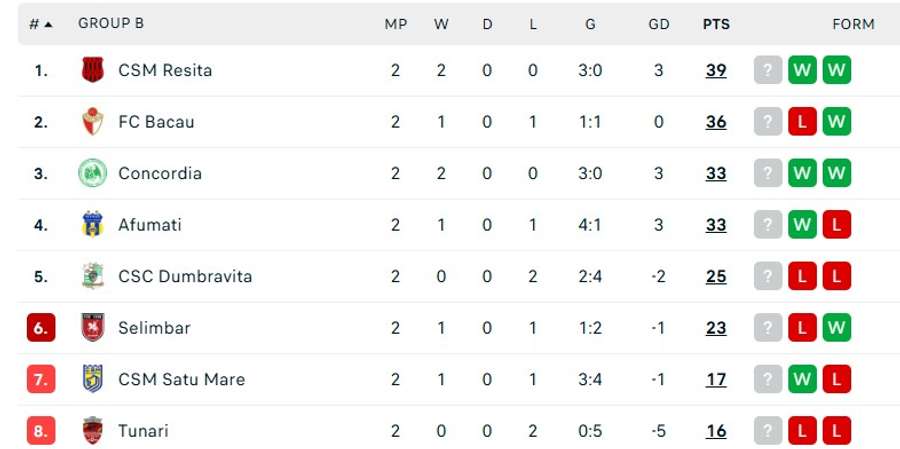
Task: Open the Tunari team name link
Action: click(x=143, y=431)
